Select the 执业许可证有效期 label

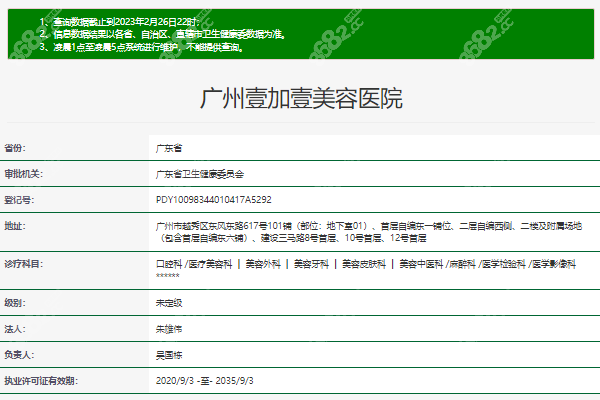[41, 381]
